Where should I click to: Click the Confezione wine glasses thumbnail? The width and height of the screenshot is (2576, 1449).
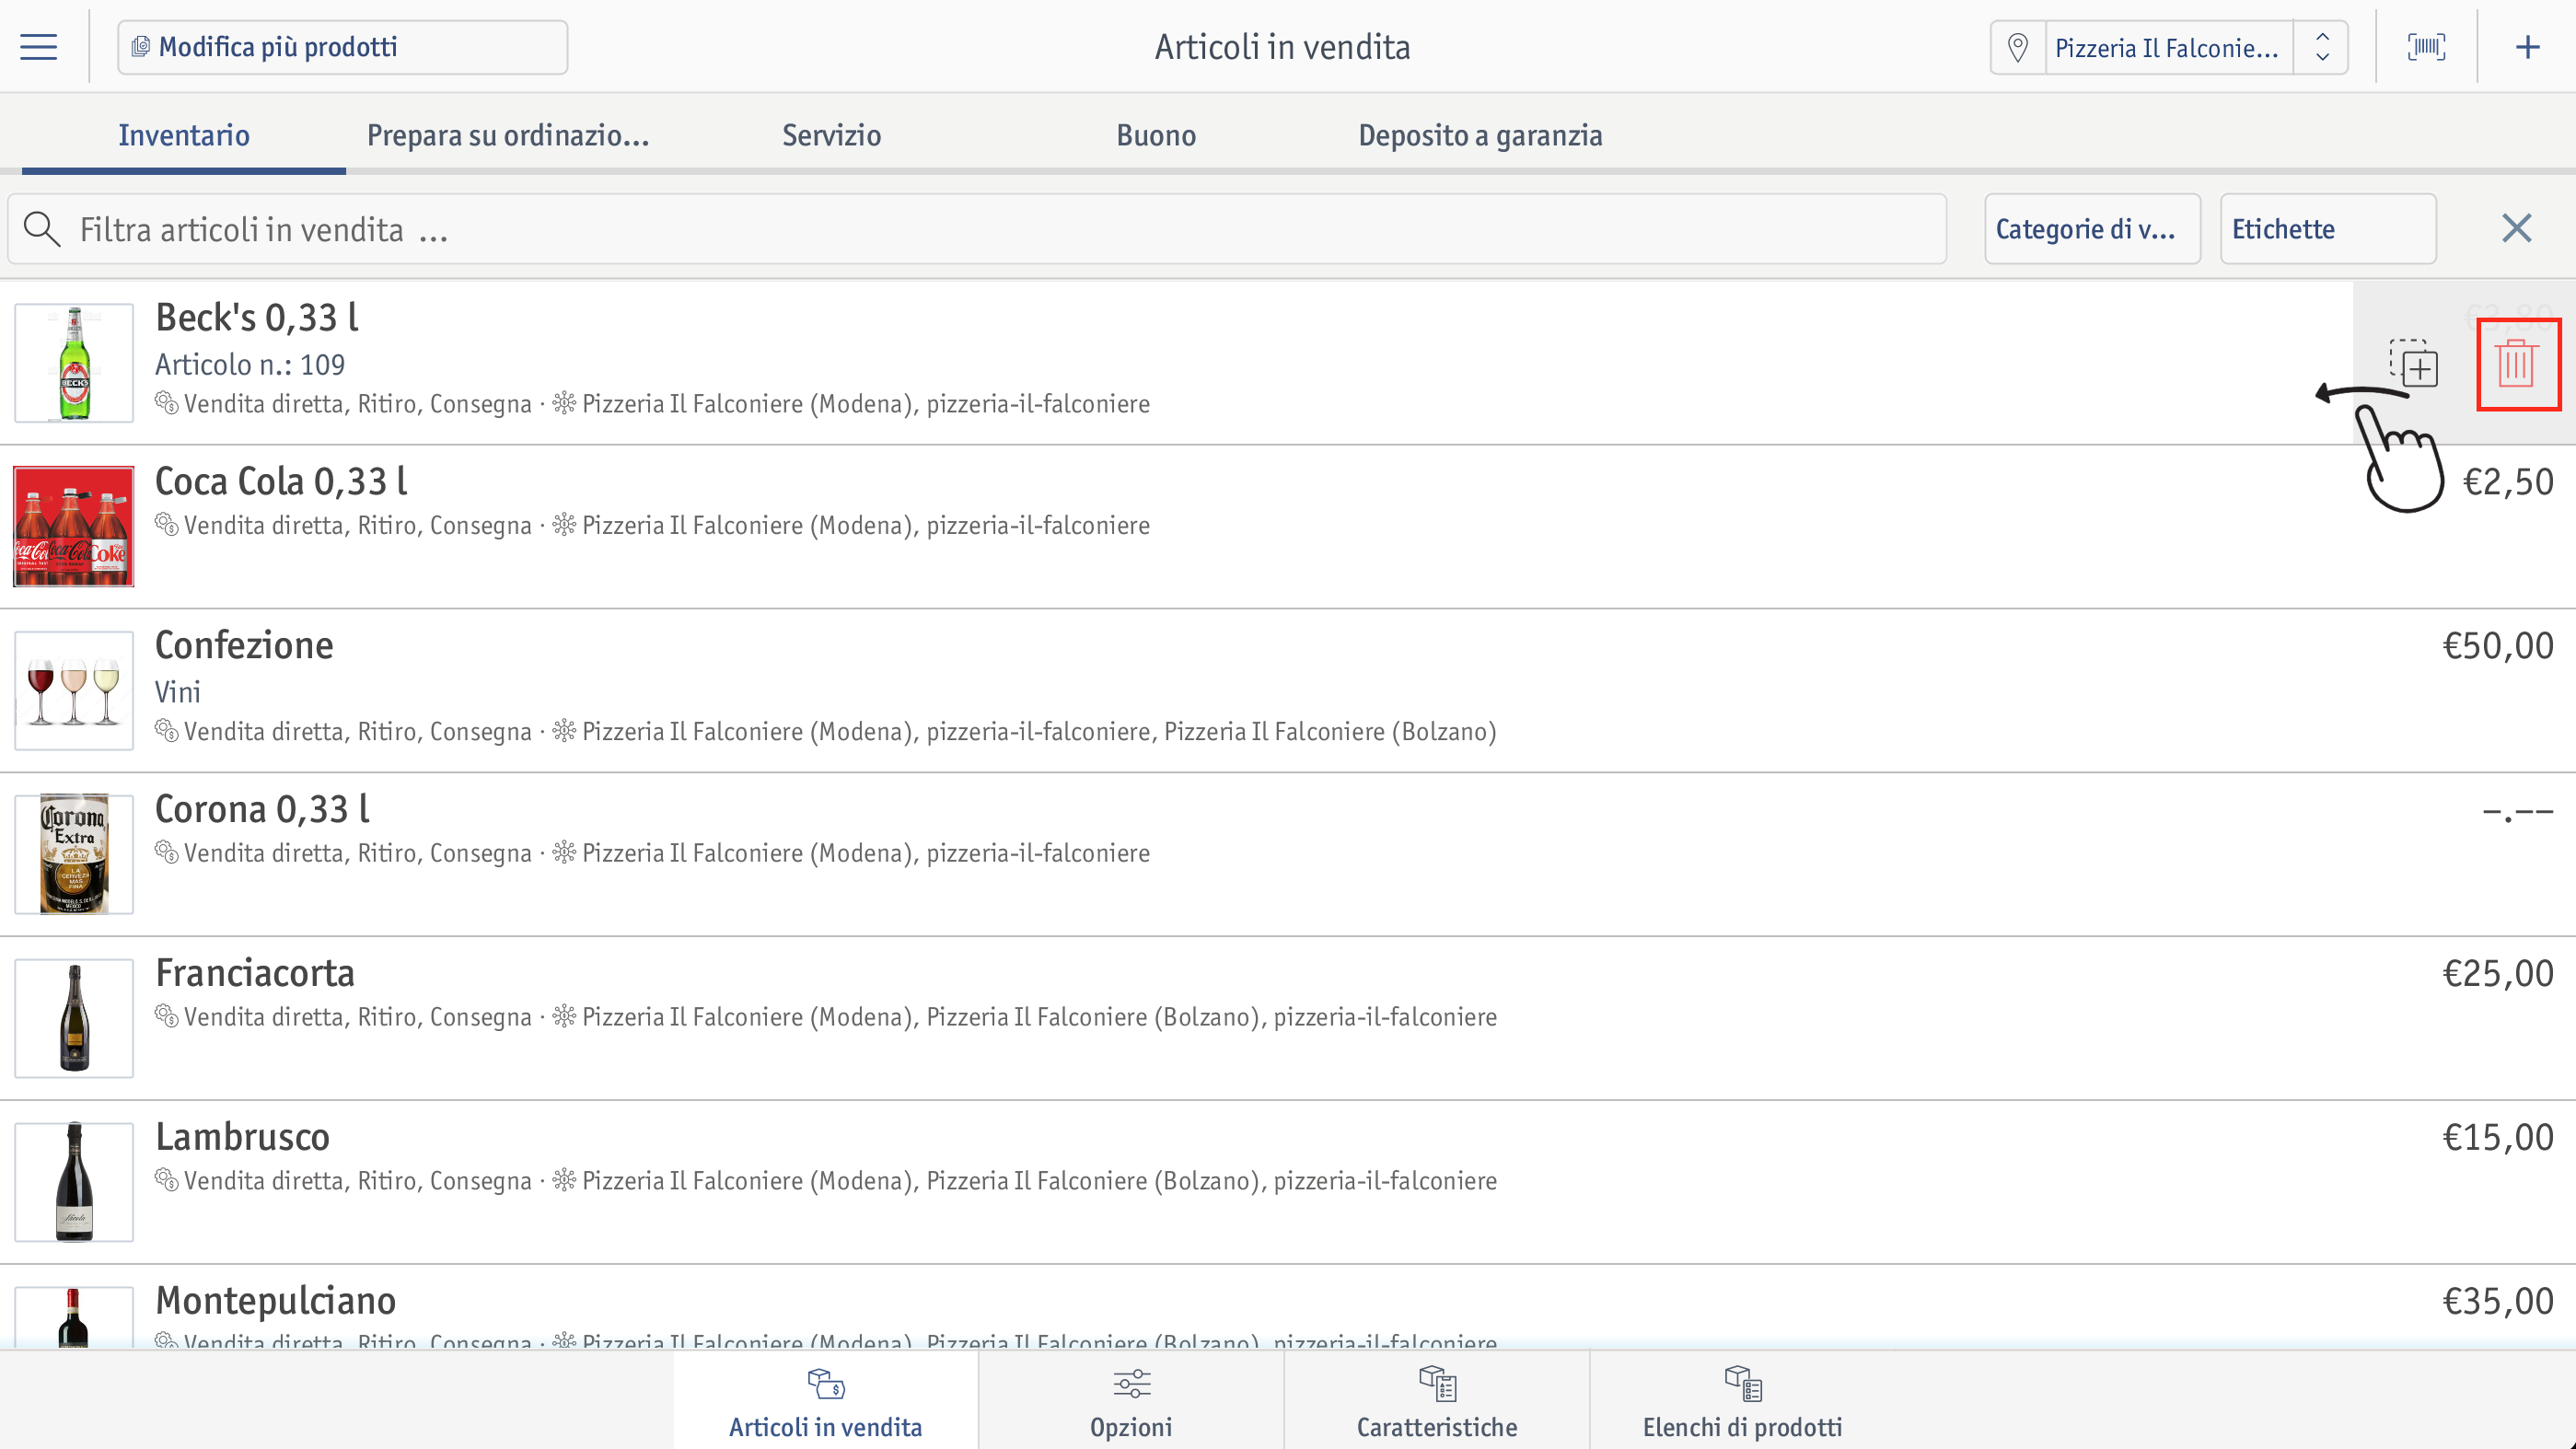click(74, 691)
